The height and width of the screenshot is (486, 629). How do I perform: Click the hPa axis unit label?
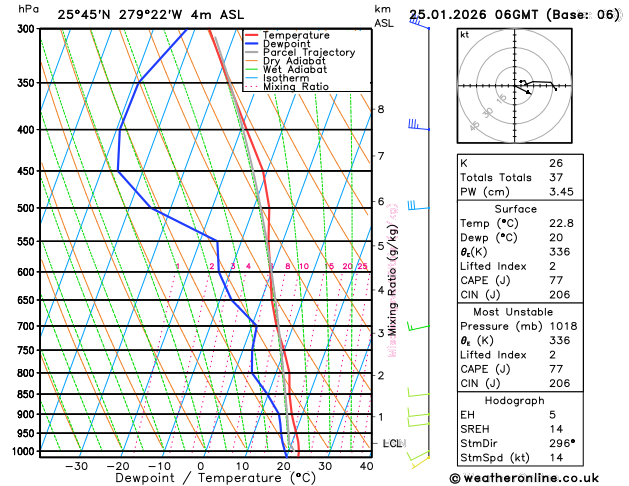click(x=28, y=10)
